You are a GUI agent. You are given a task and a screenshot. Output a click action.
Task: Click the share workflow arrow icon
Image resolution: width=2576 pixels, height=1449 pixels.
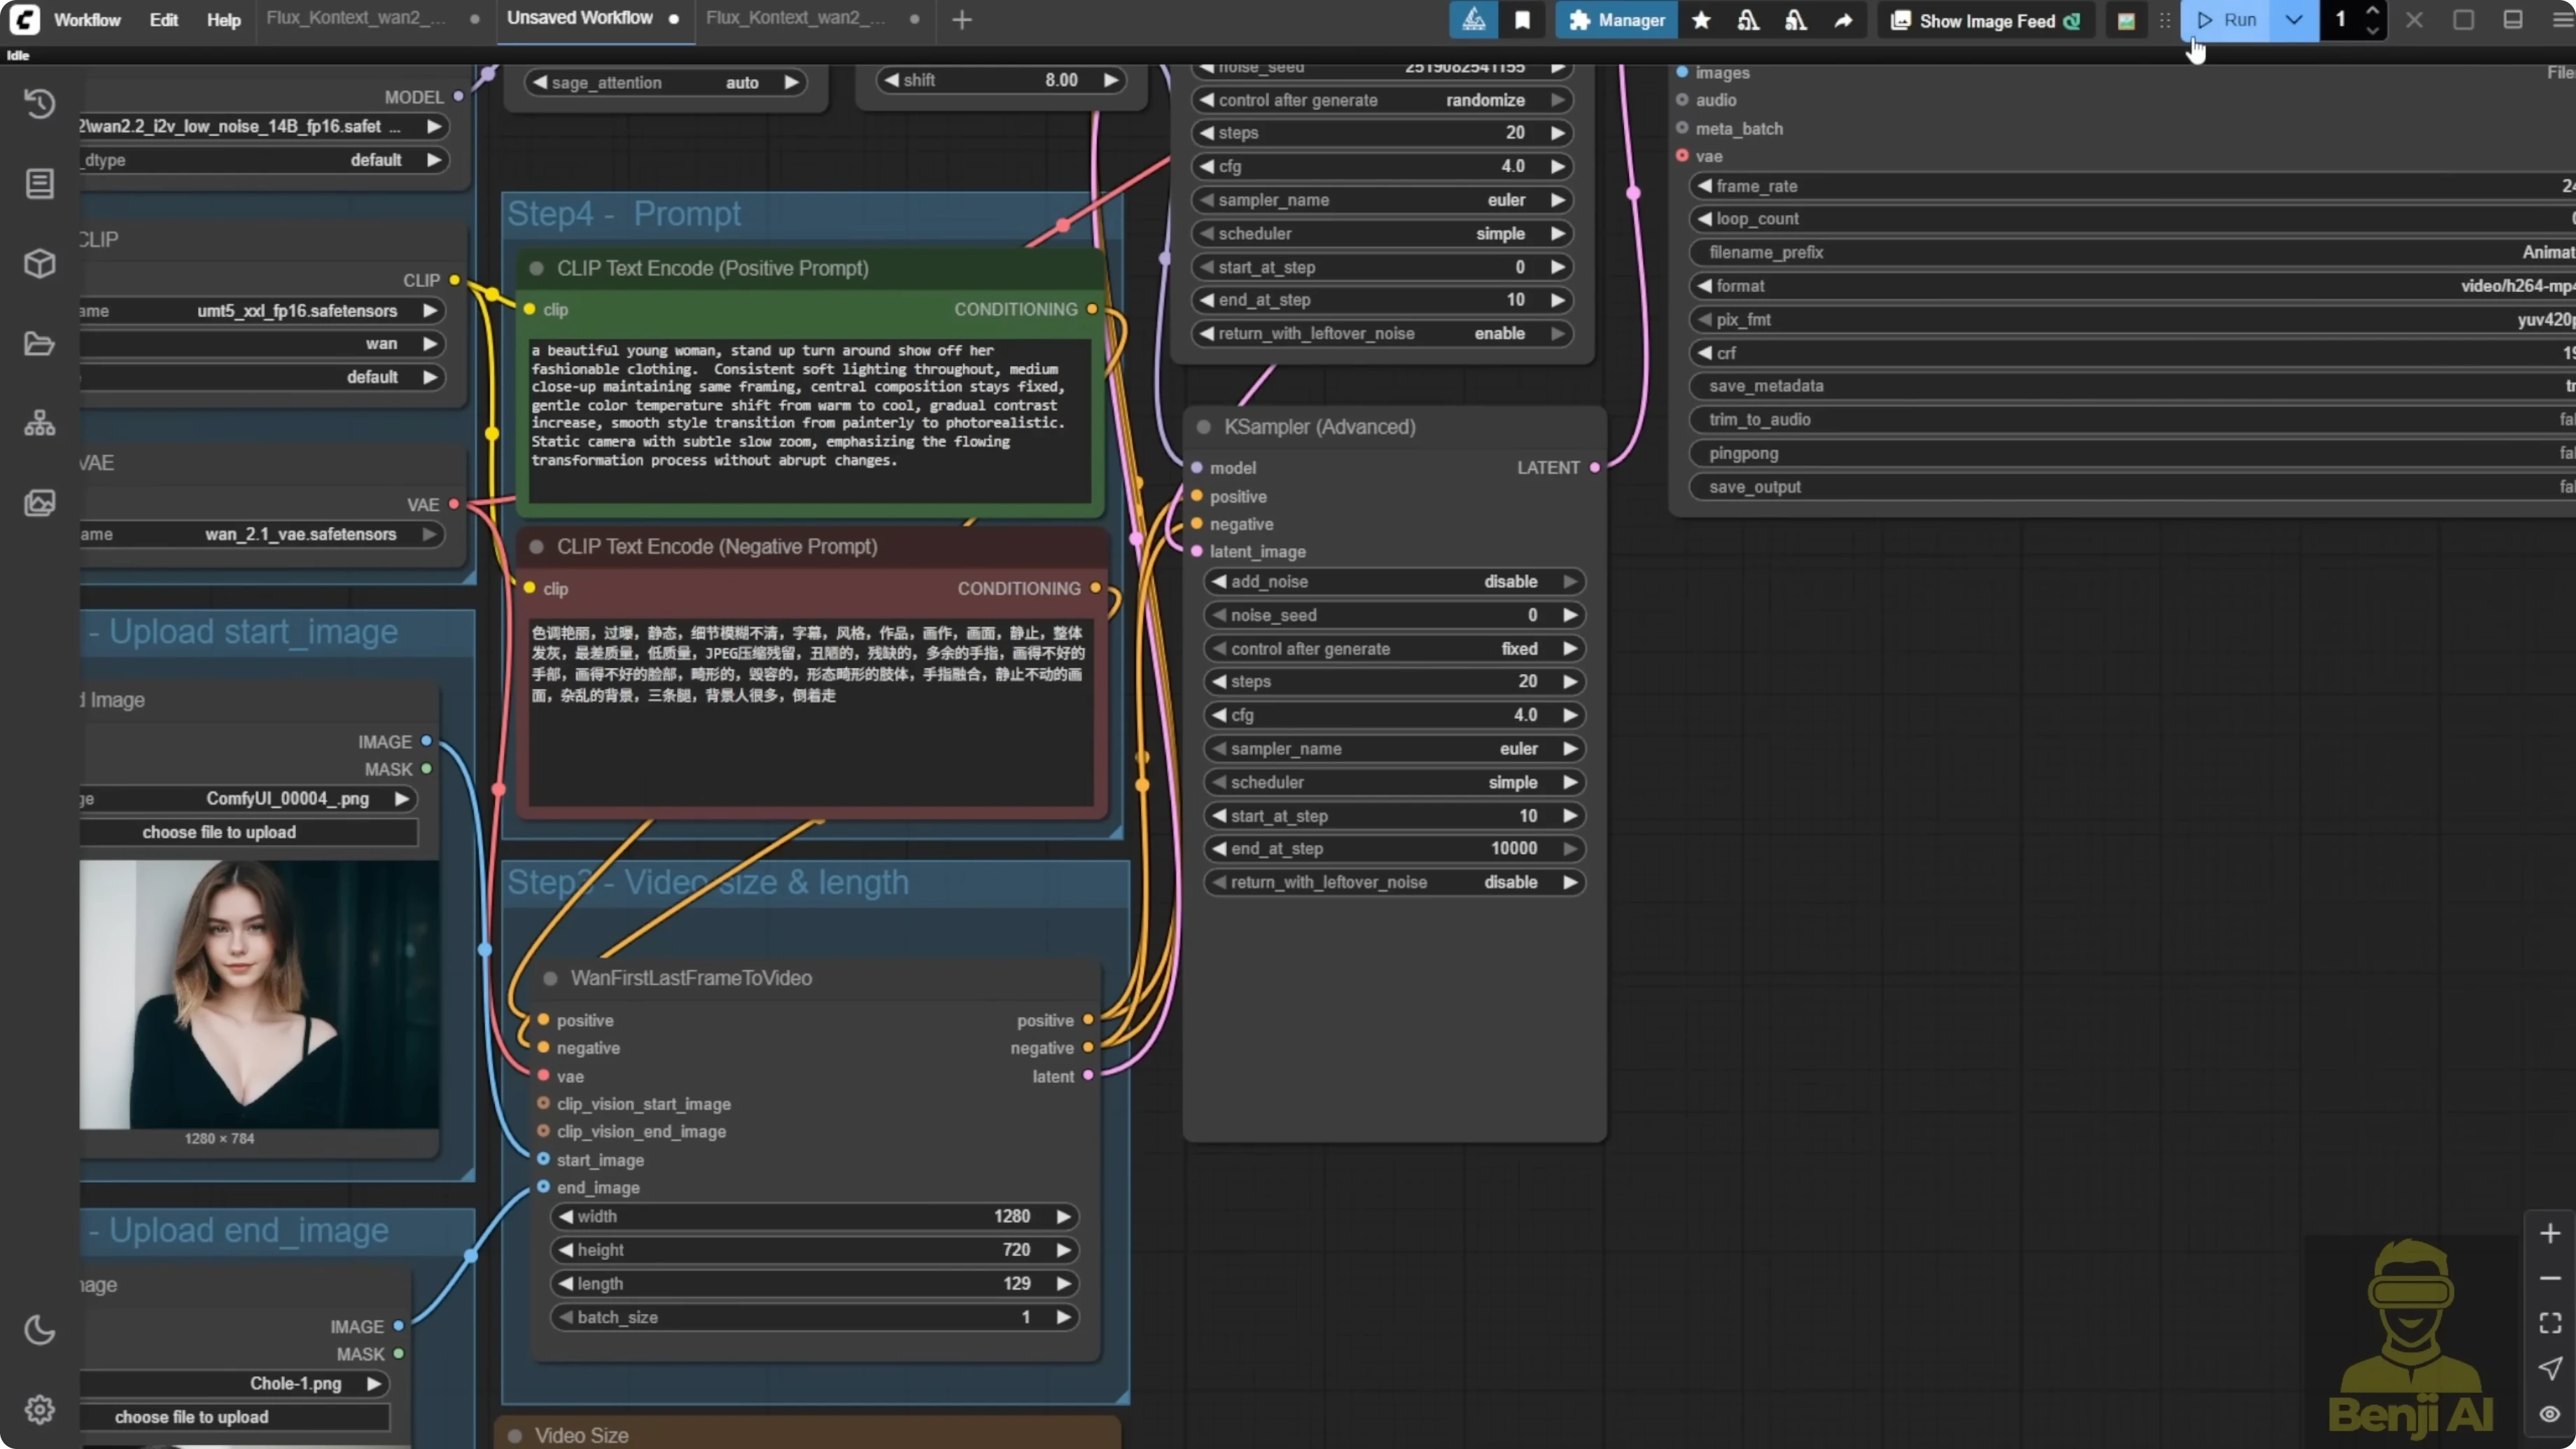[1843, 20]
